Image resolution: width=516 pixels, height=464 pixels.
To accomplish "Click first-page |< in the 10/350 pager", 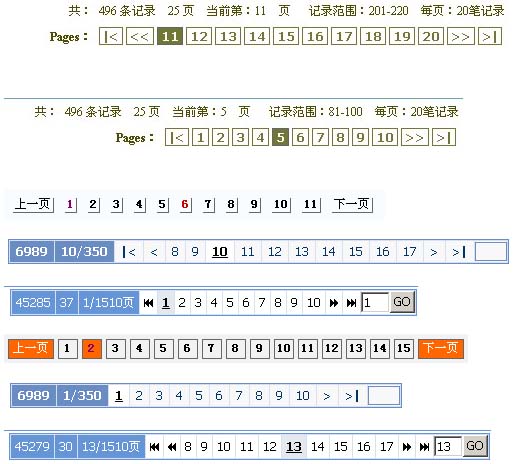I will tap(129, 252).
